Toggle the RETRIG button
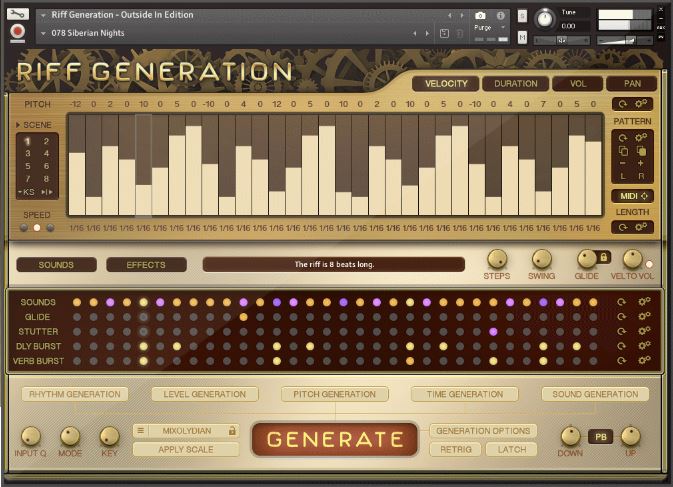Image resolution: width=673 pixels, height=487 pixels. (456, 449)
